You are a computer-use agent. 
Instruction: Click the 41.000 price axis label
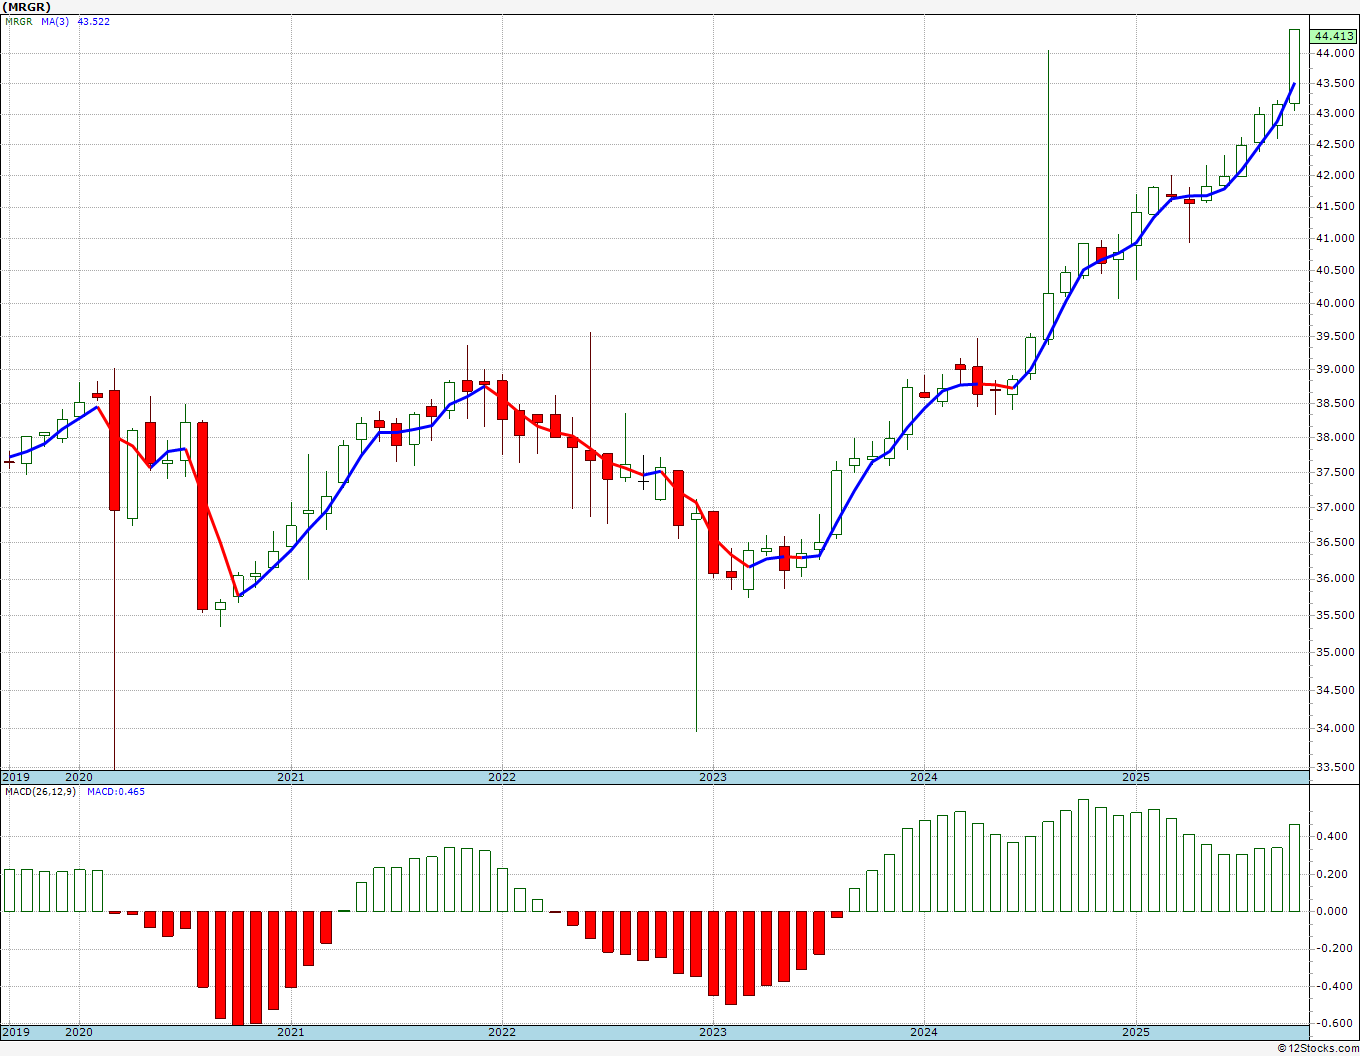1335,238
